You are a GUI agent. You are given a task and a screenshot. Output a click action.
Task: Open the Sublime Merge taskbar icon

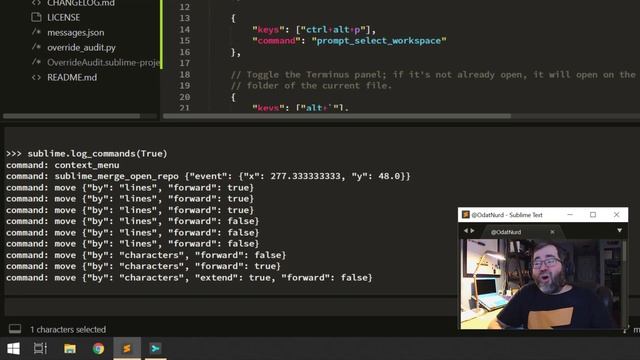(155, 349)
